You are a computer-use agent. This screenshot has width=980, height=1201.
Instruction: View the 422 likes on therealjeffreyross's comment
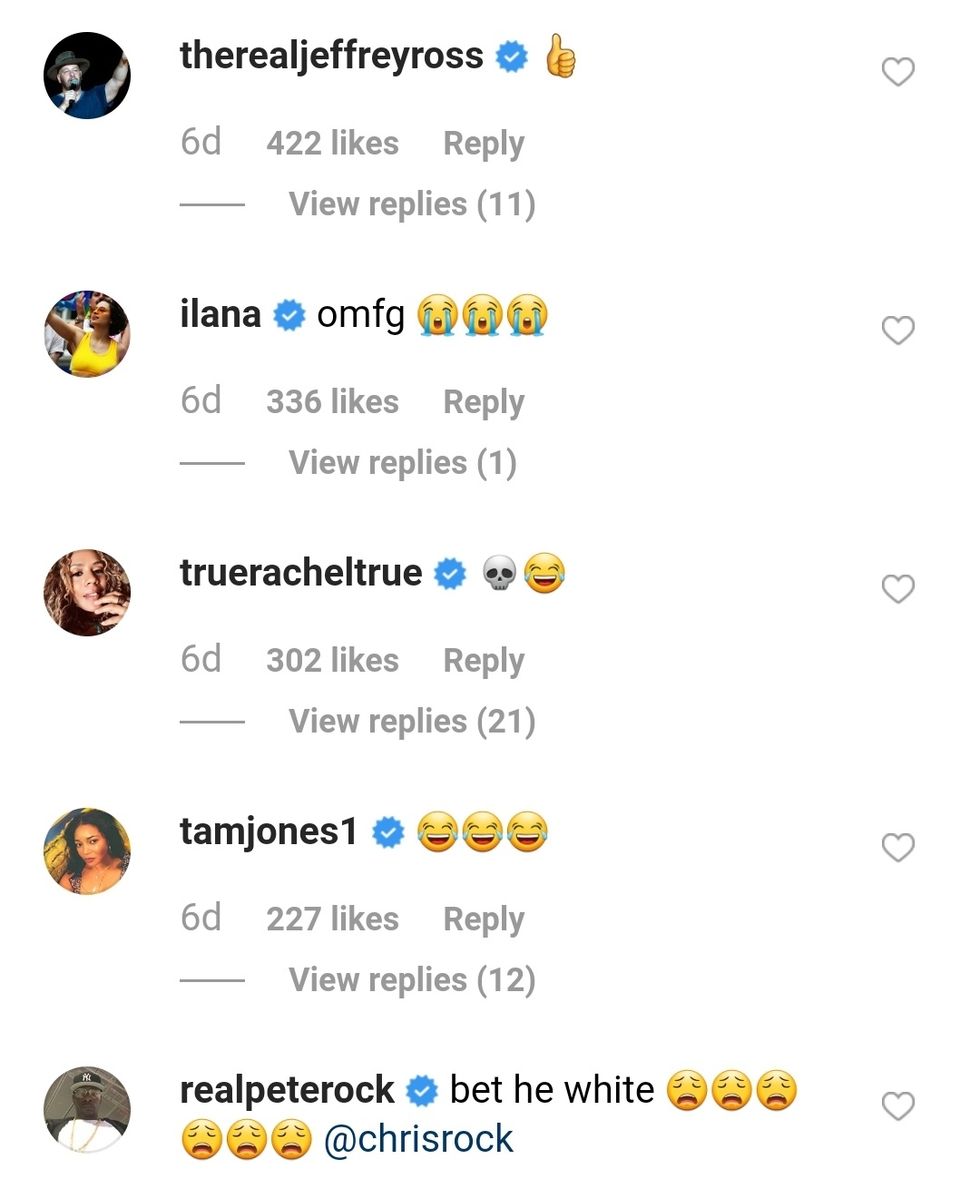pyautogui.click(x=332, y=144)
